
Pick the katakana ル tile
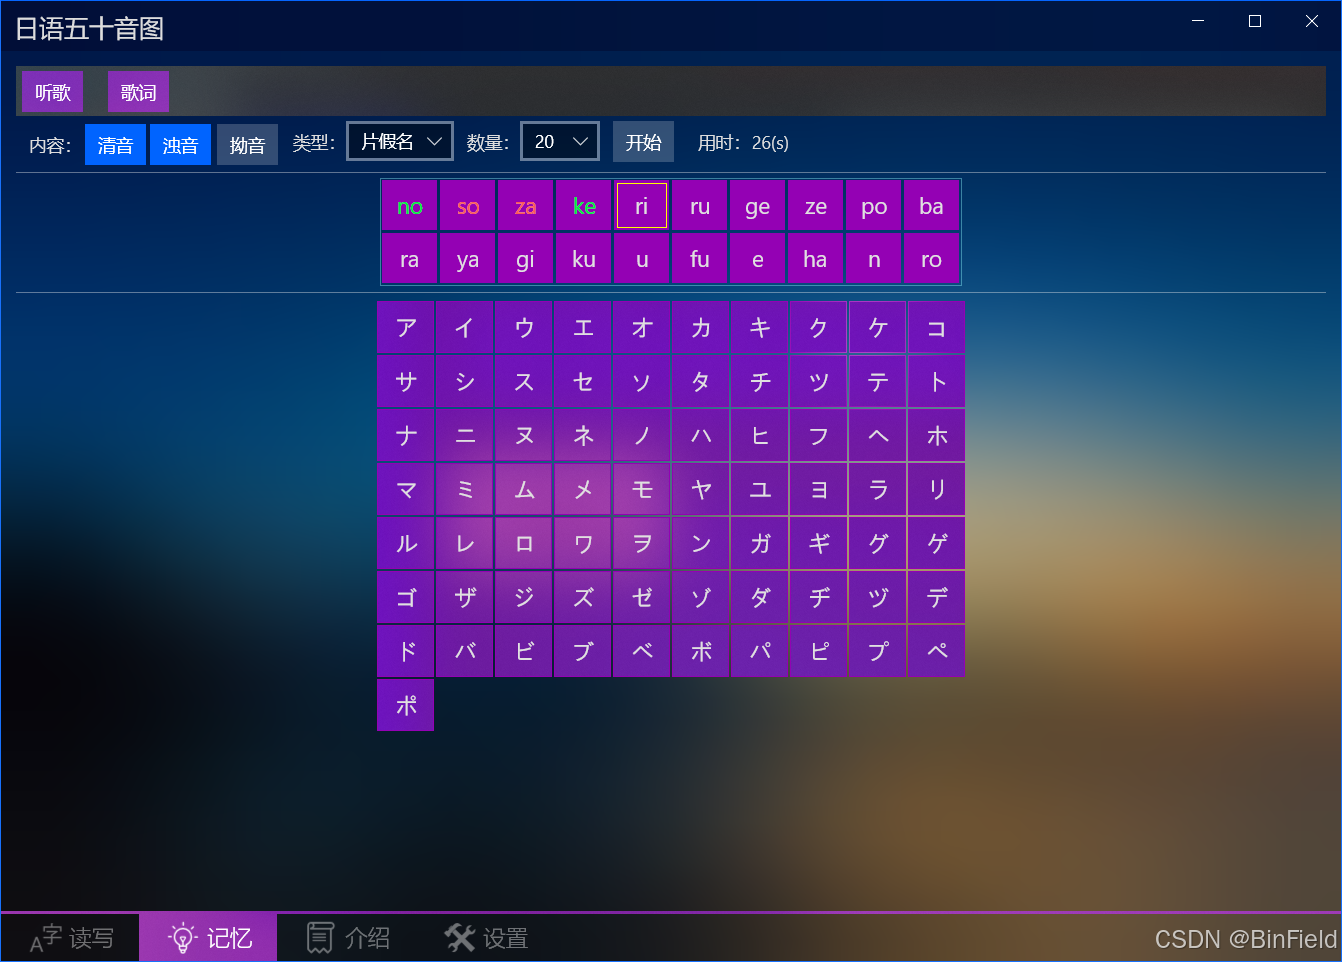[406, 543]
